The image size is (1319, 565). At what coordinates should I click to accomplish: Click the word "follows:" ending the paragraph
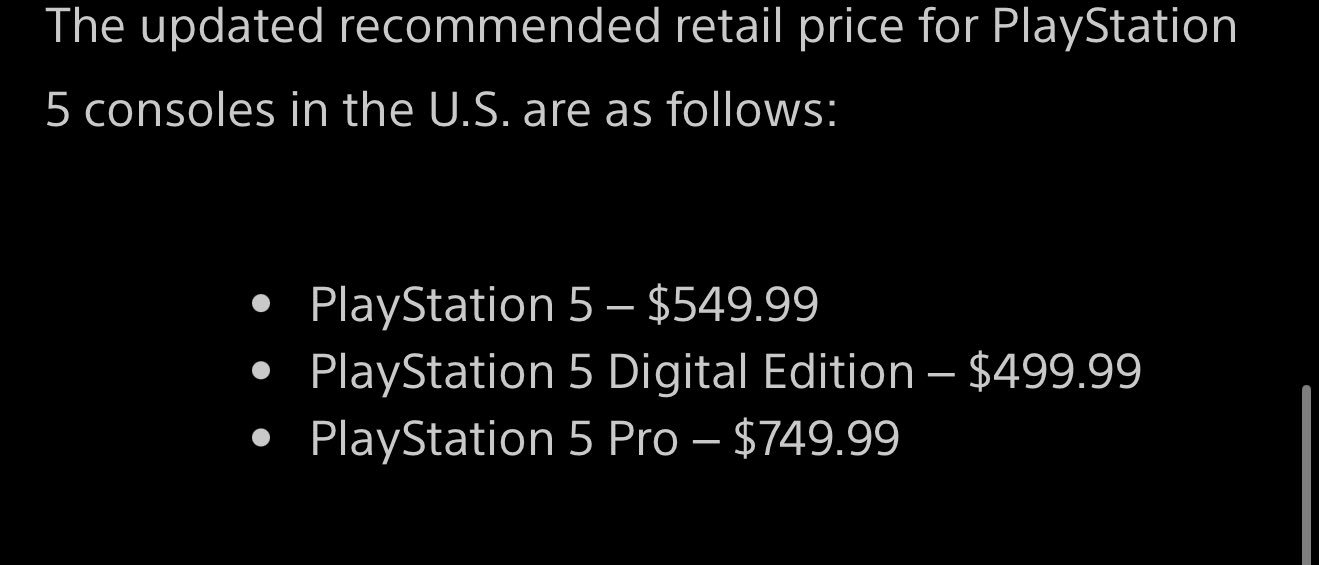pos(752,108)
